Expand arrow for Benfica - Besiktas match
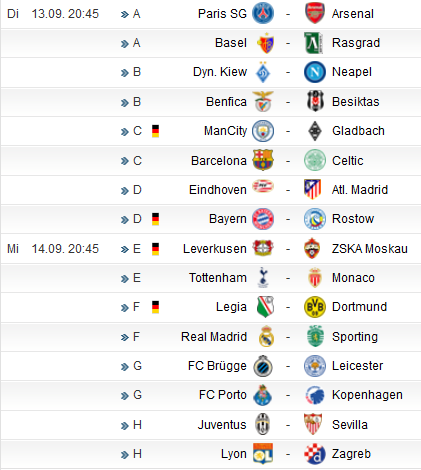Viewport: 421px width, 470px height. click(125, 102)
